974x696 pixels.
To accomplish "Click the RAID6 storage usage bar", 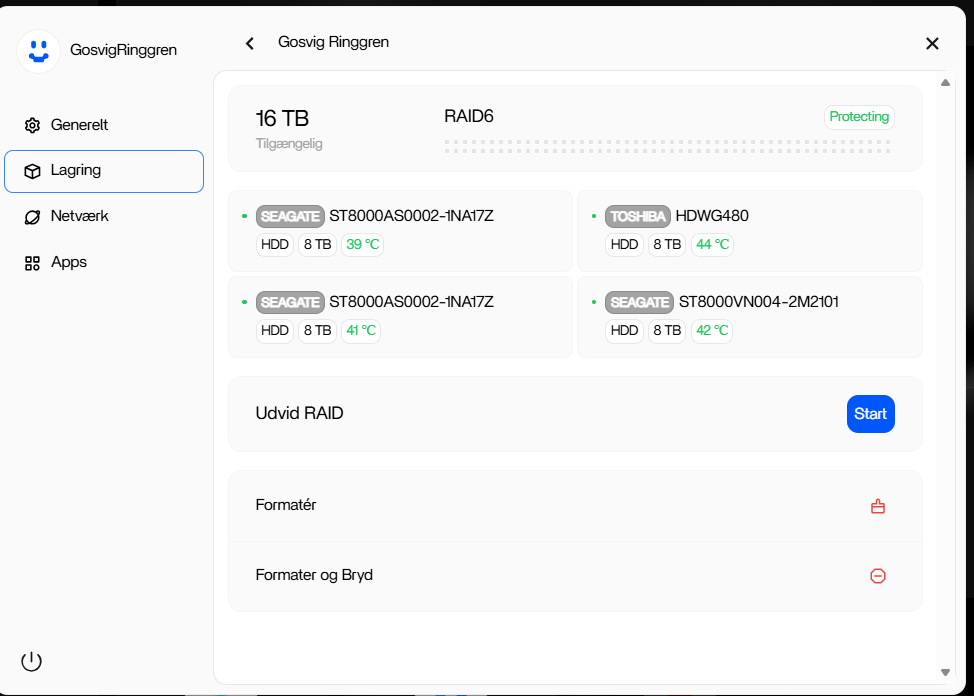I will [667, 146].
